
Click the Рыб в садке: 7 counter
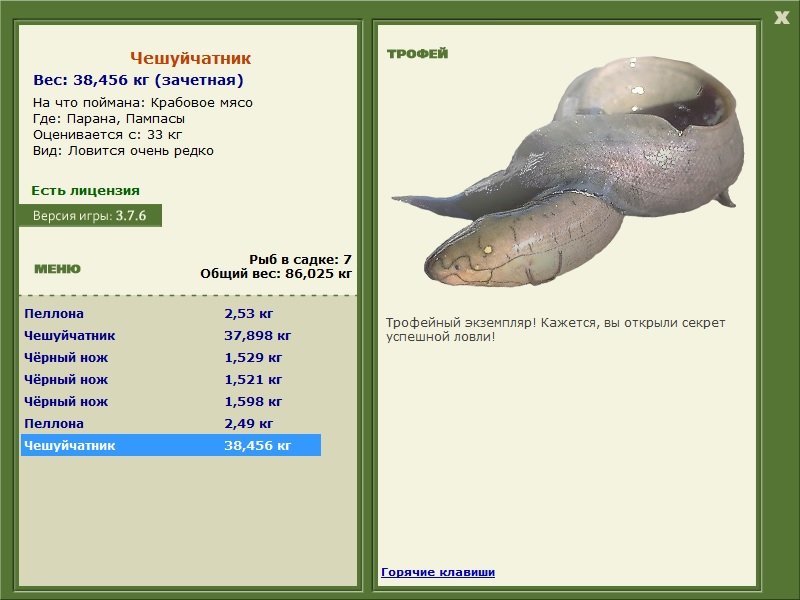coord(300,259)
